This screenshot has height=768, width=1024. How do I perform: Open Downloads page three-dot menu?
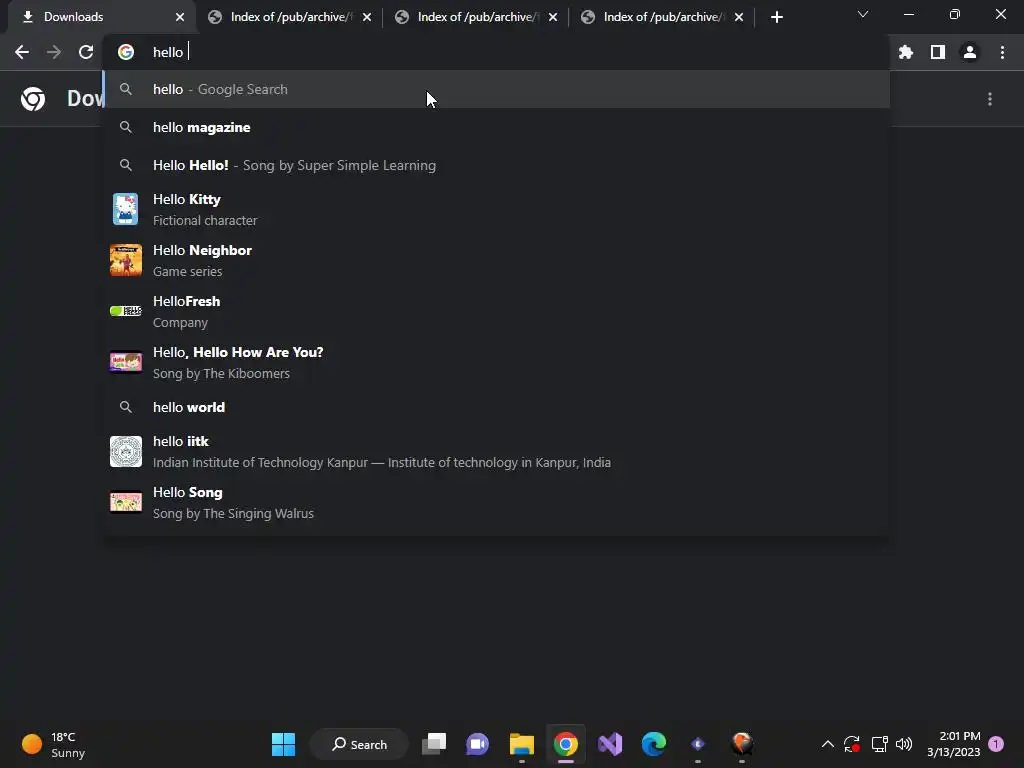pos(990,99)
